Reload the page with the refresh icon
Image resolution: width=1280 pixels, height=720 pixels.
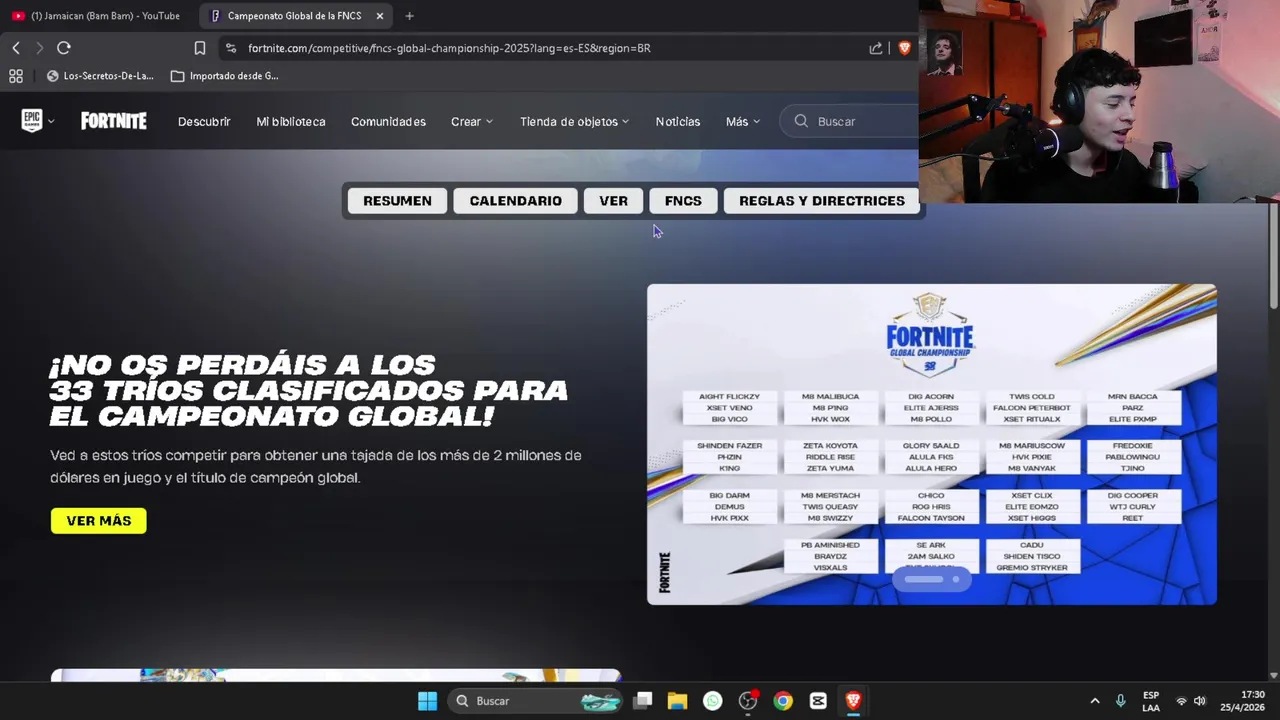64,48
